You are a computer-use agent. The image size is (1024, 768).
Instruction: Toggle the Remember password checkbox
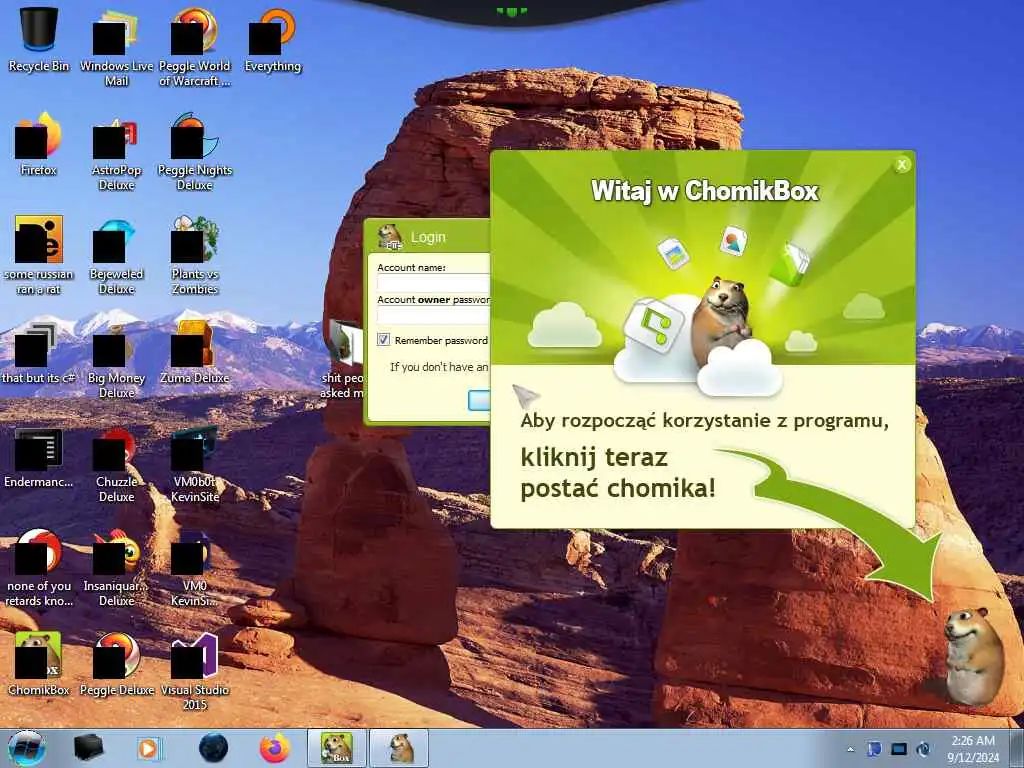pos(383,340)
